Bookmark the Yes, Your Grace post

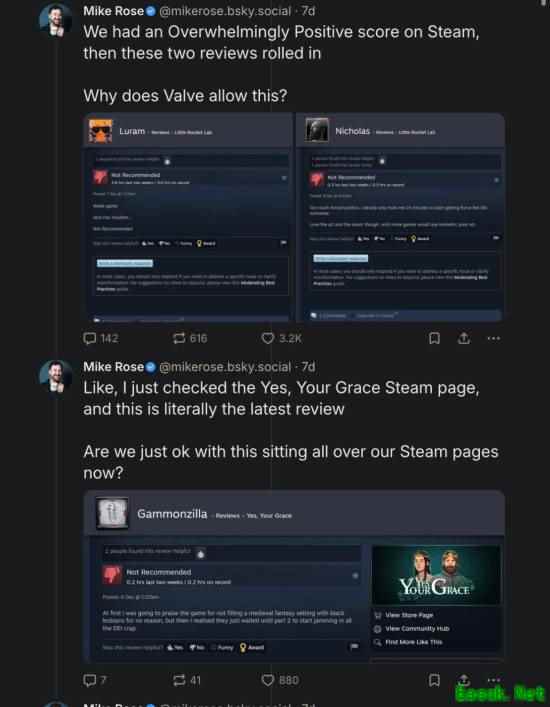click(434, 680)
